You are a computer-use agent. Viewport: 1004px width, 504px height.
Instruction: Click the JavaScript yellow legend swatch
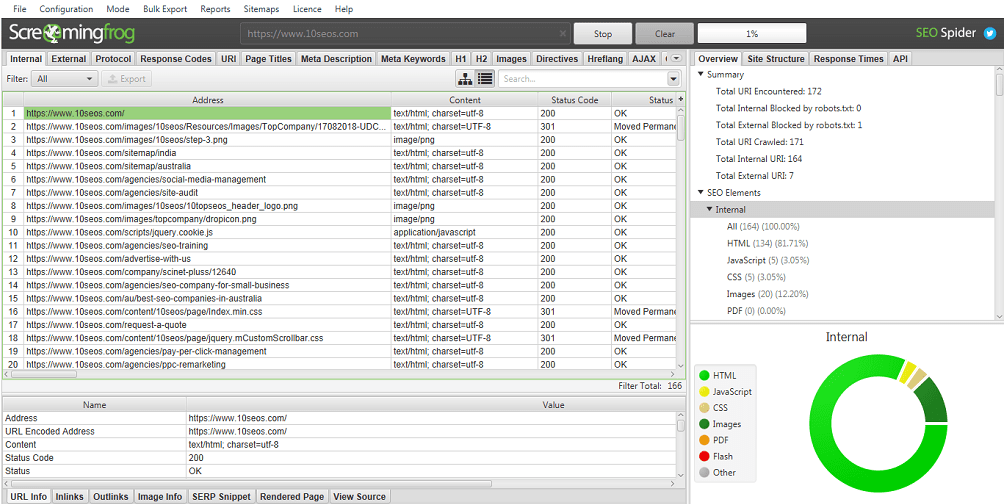click(x=704, y=391)
